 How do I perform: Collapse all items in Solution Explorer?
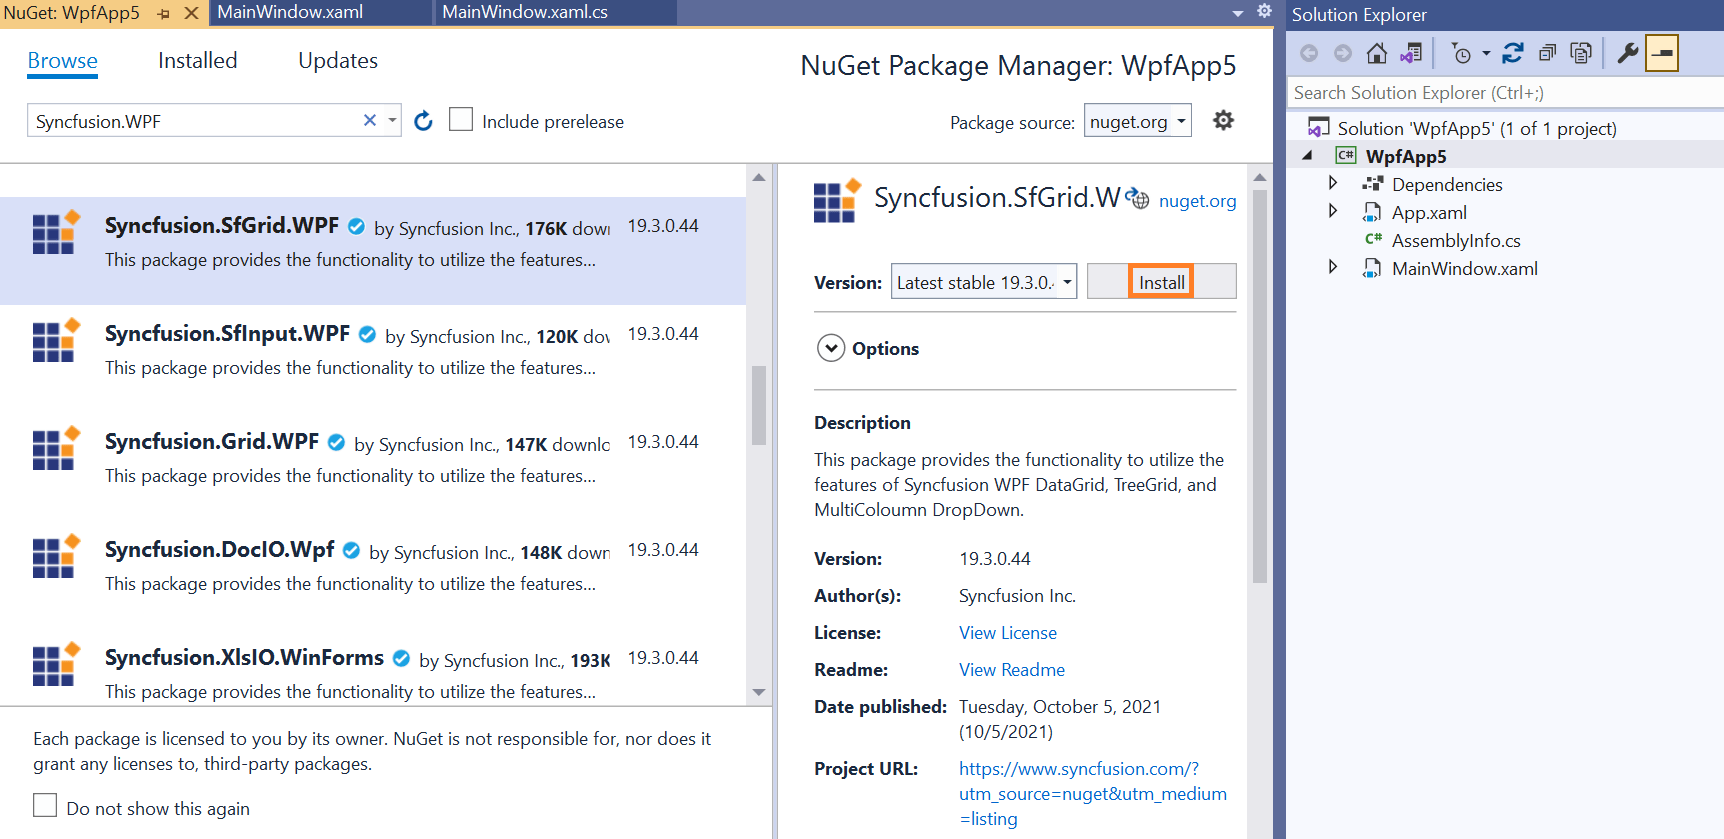point(1547,54)
